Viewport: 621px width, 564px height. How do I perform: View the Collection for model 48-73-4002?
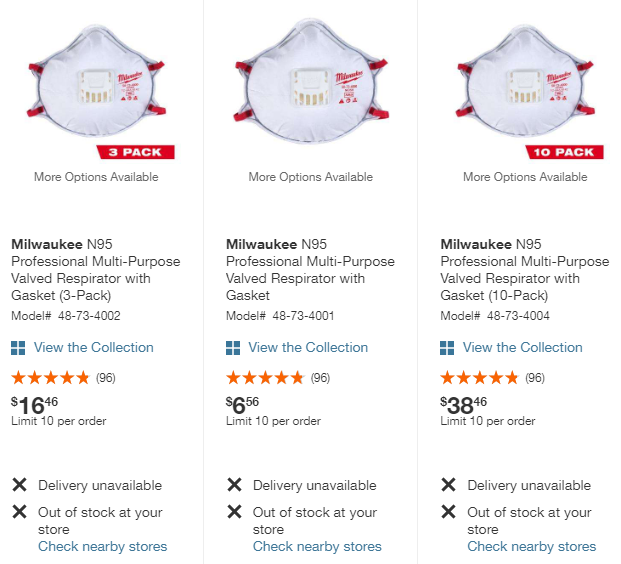click(94, 348)
